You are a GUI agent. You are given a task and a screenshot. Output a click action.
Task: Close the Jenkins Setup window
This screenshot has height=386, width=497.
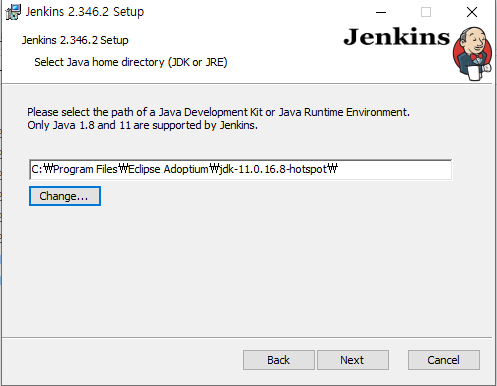(472, 12)
